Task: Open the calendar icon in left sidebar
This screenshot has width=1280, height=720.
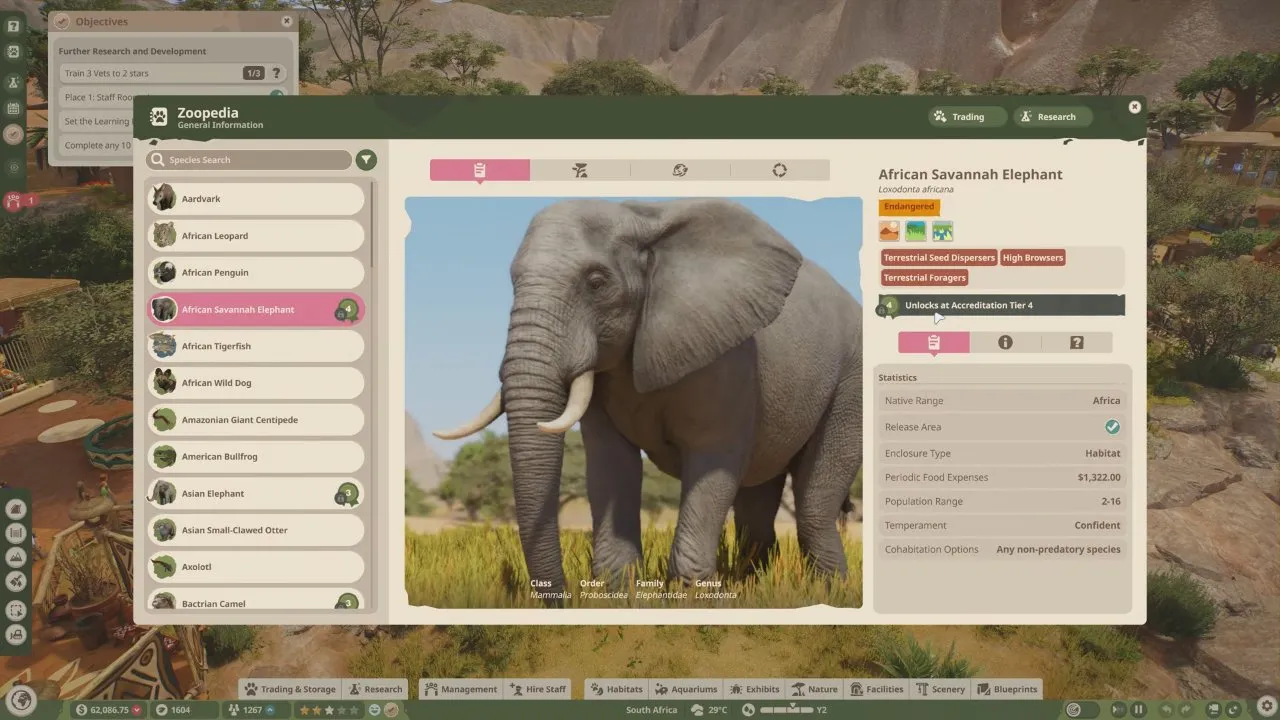Action: (x=13, y=108)
